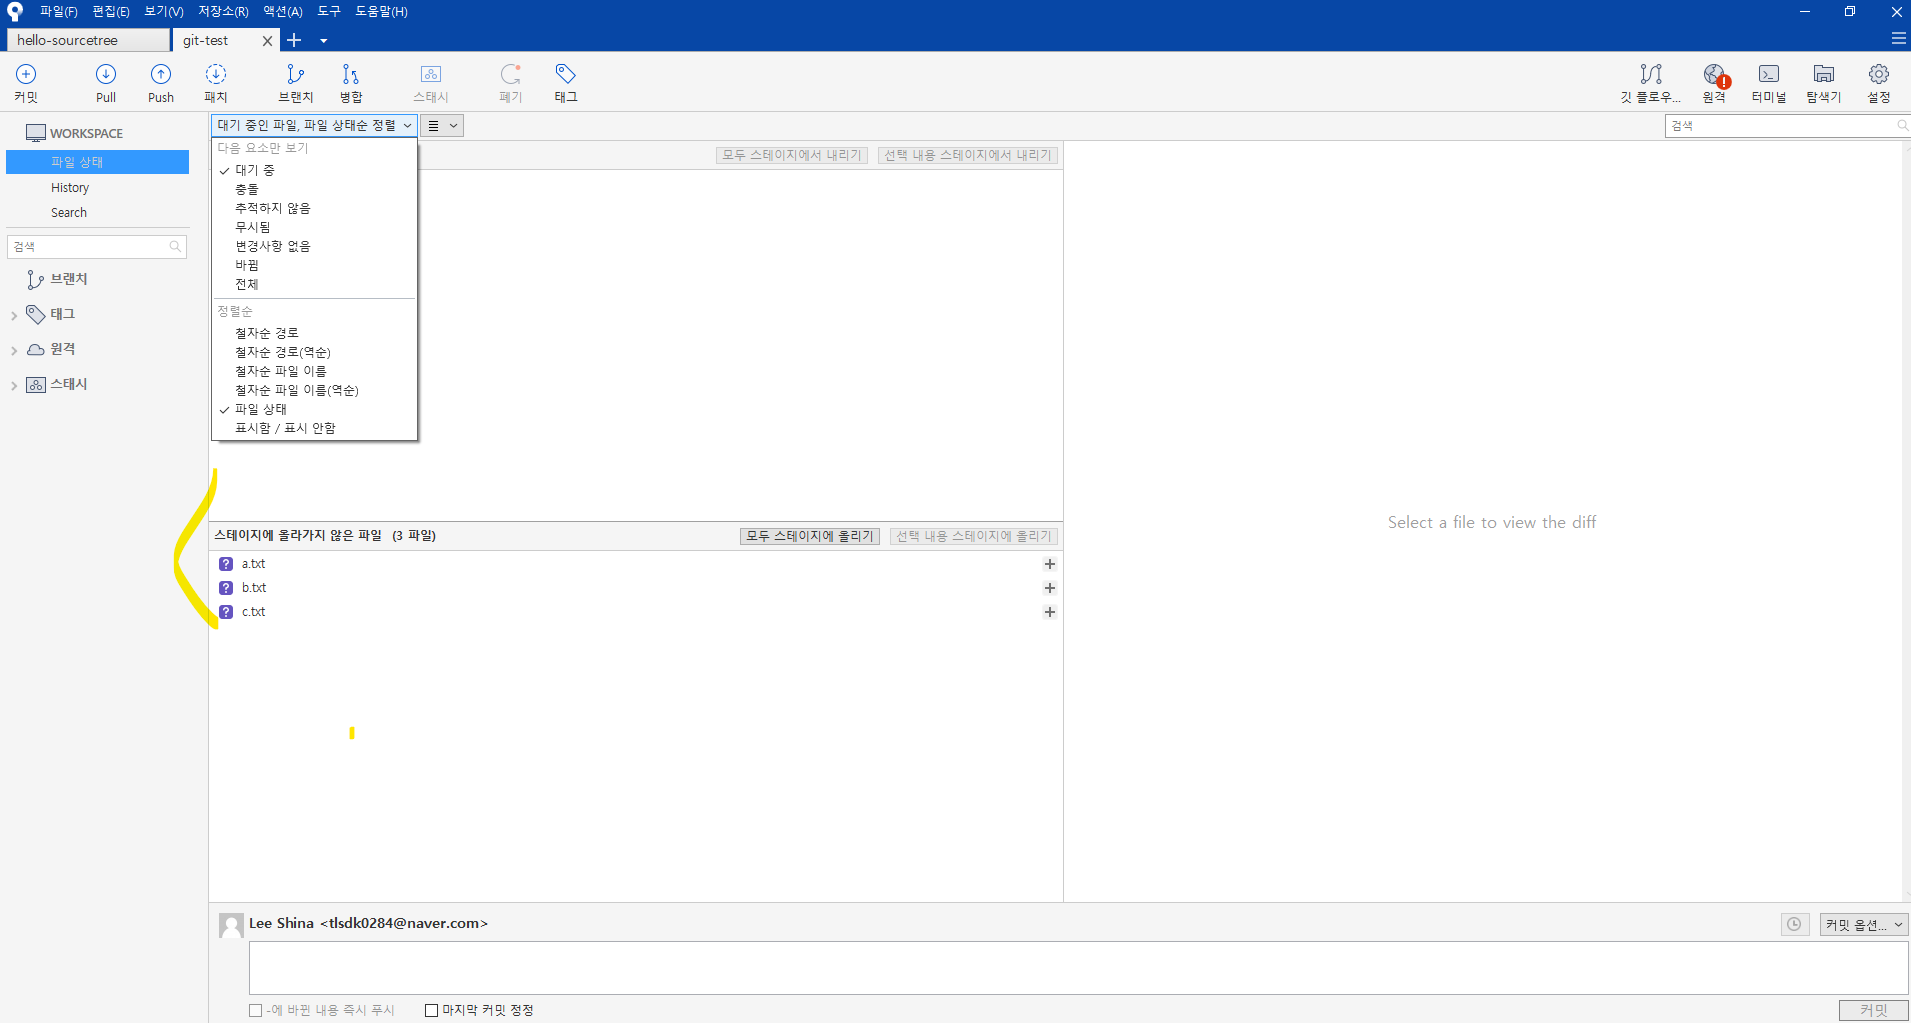Click the user avatar beside Lee Shina
The height and width of the screenshot is (1023, 1911).
[x=231, y=925]
